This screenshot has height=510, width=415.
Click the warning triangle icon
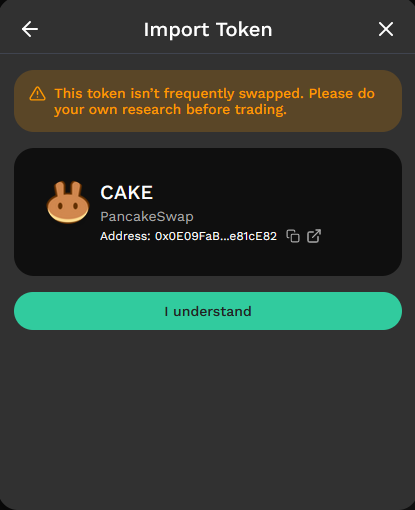[x=37, y=94]
